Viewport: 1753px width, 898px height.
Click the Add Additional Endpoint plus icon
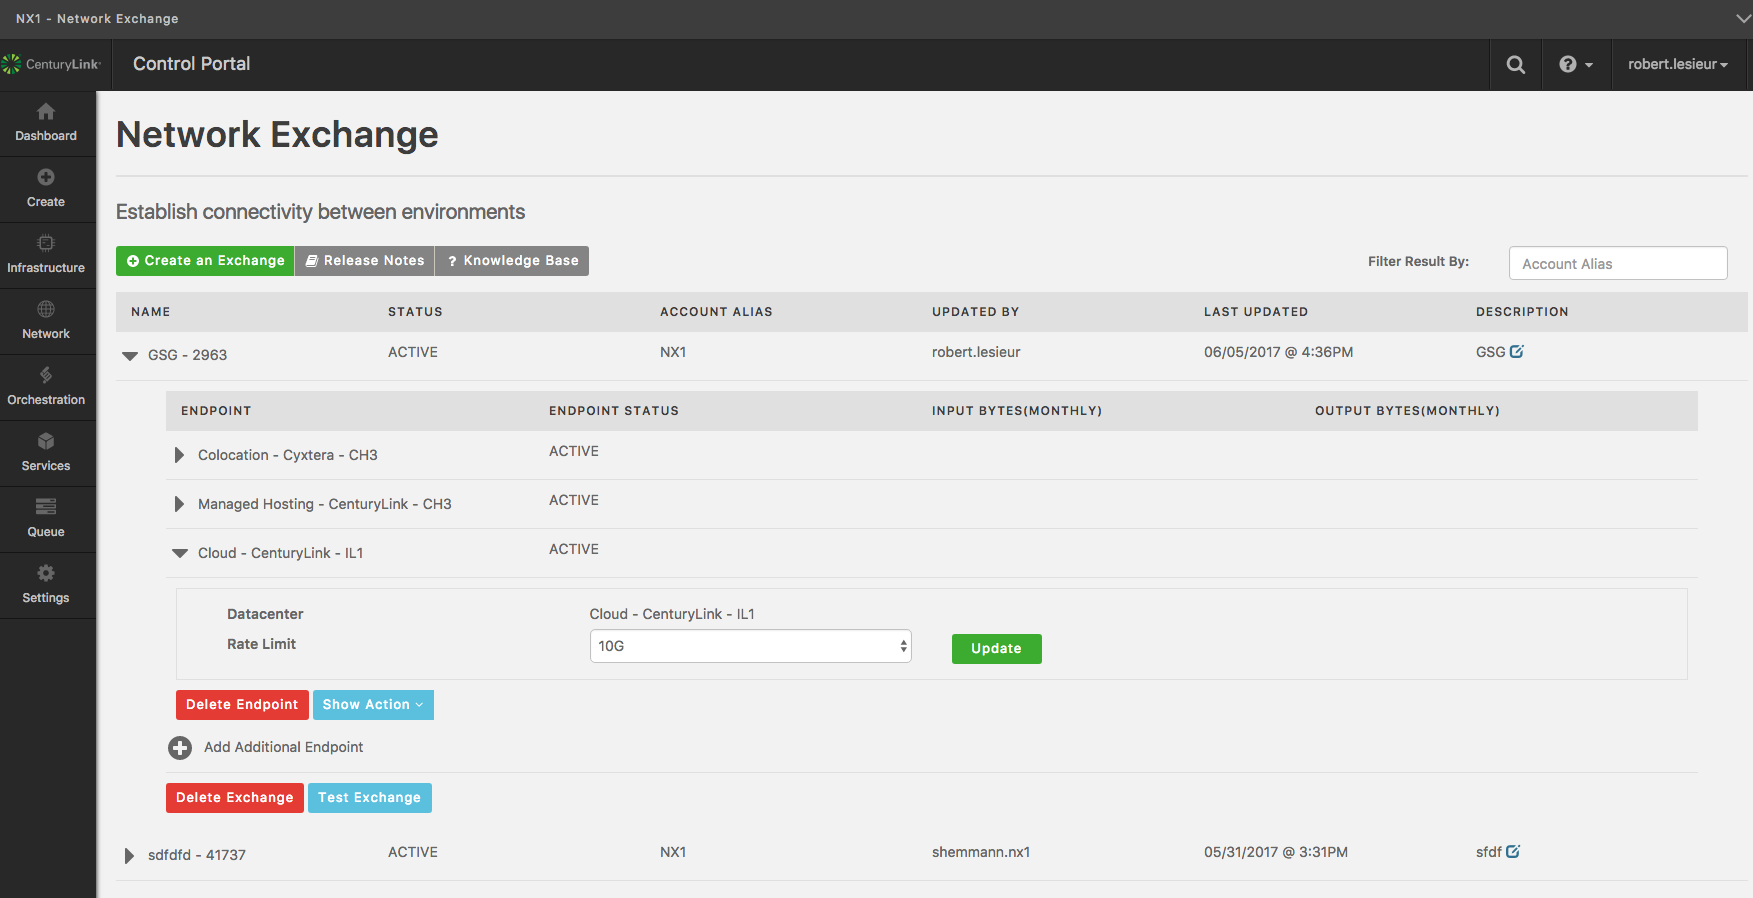(x=180, y=748)
